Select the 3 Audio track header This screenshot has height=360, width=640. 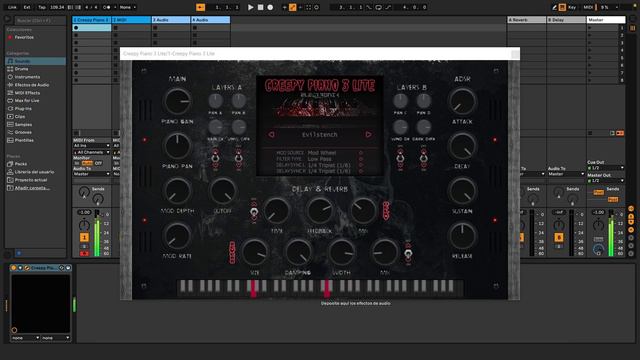(171, 20)
